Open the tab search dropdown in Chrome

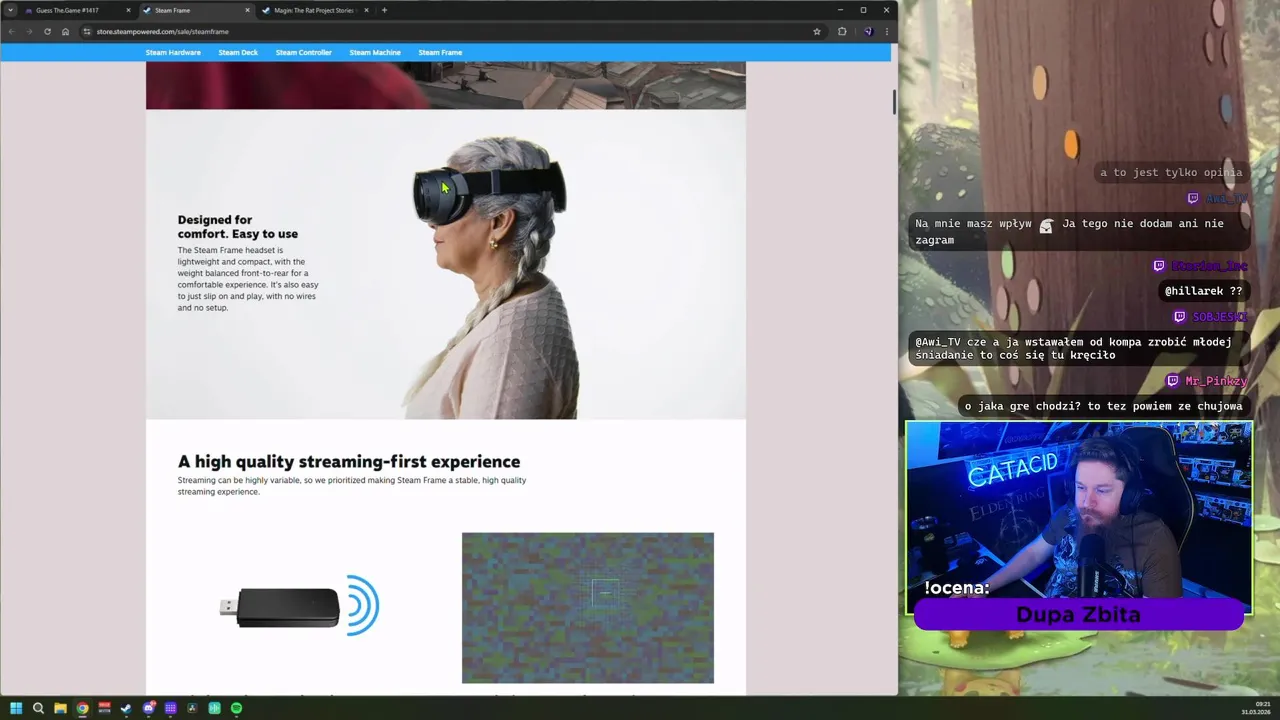(11, 10)
